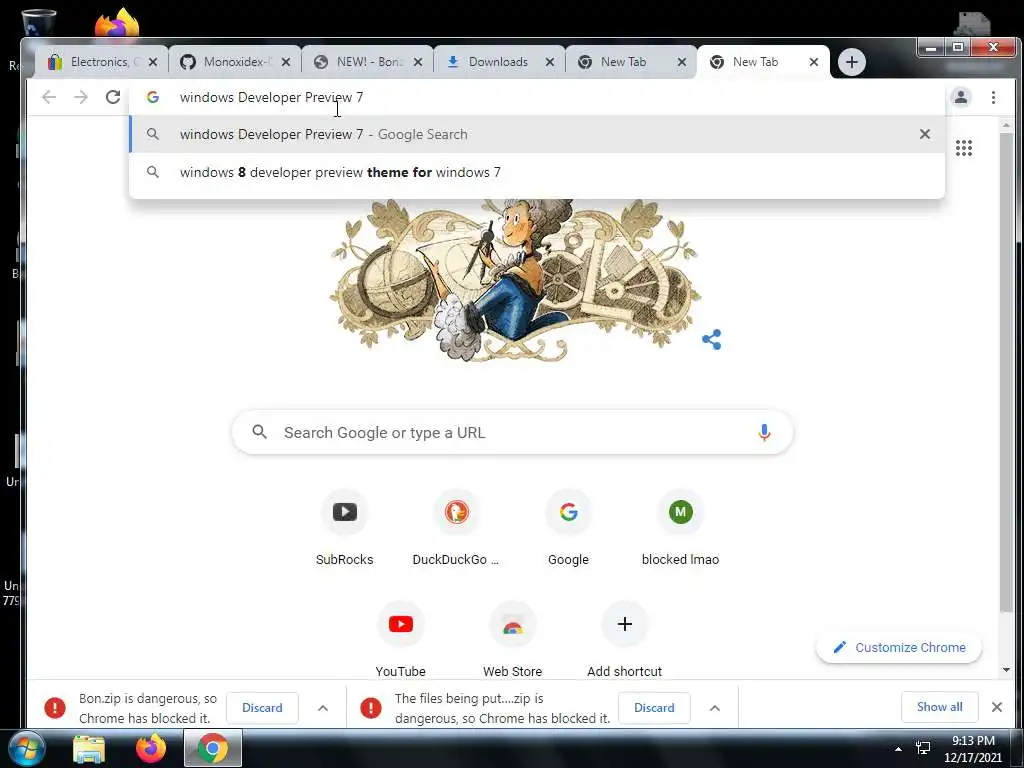This screenshot has height=768, width=1024.
Task: Choose 'windows Developer Preview 7 - Google Search' suggestion
Action: coord(537,134)
